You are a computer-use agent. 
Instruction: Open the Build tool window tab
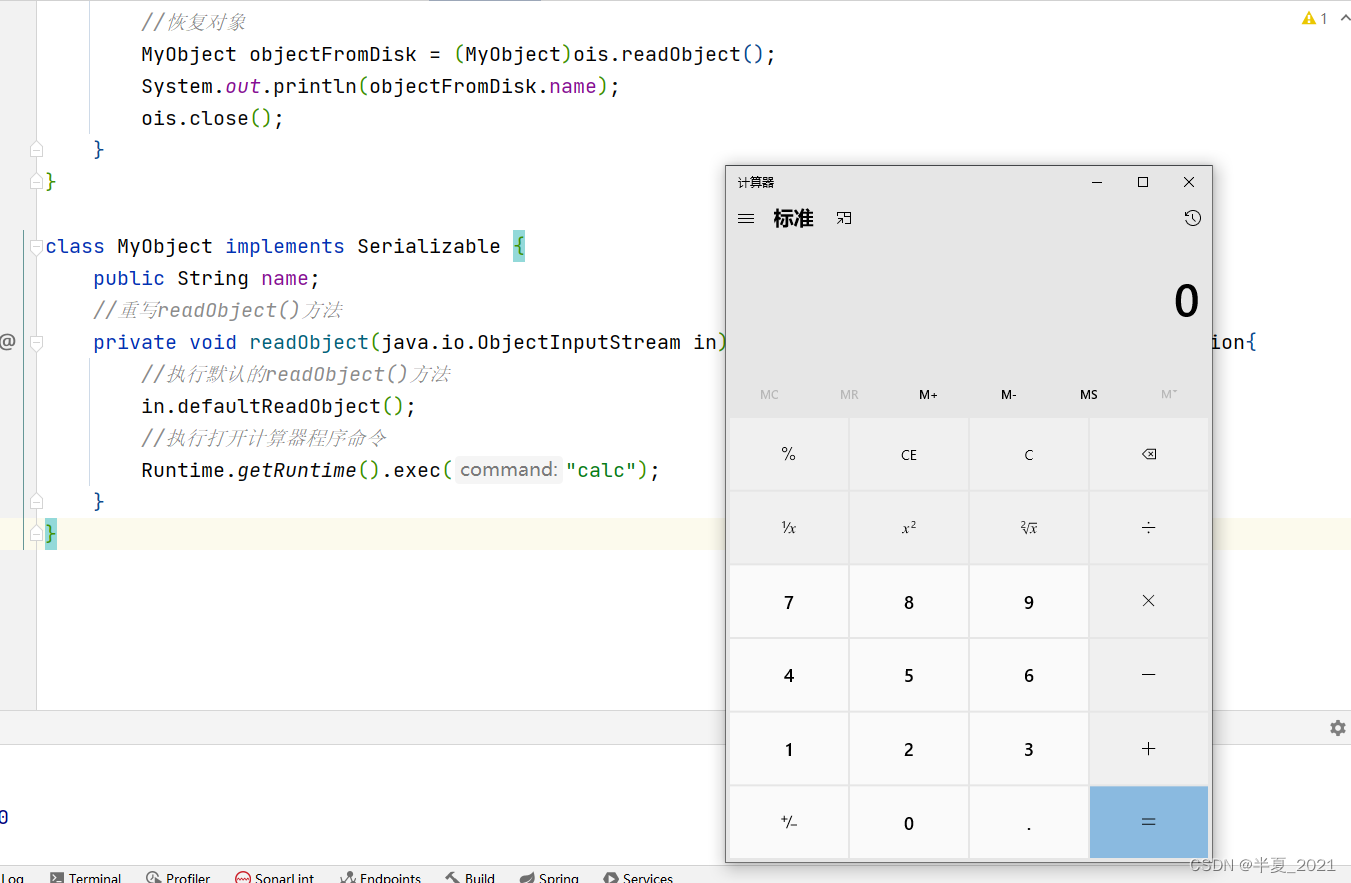tap(470, 877)
